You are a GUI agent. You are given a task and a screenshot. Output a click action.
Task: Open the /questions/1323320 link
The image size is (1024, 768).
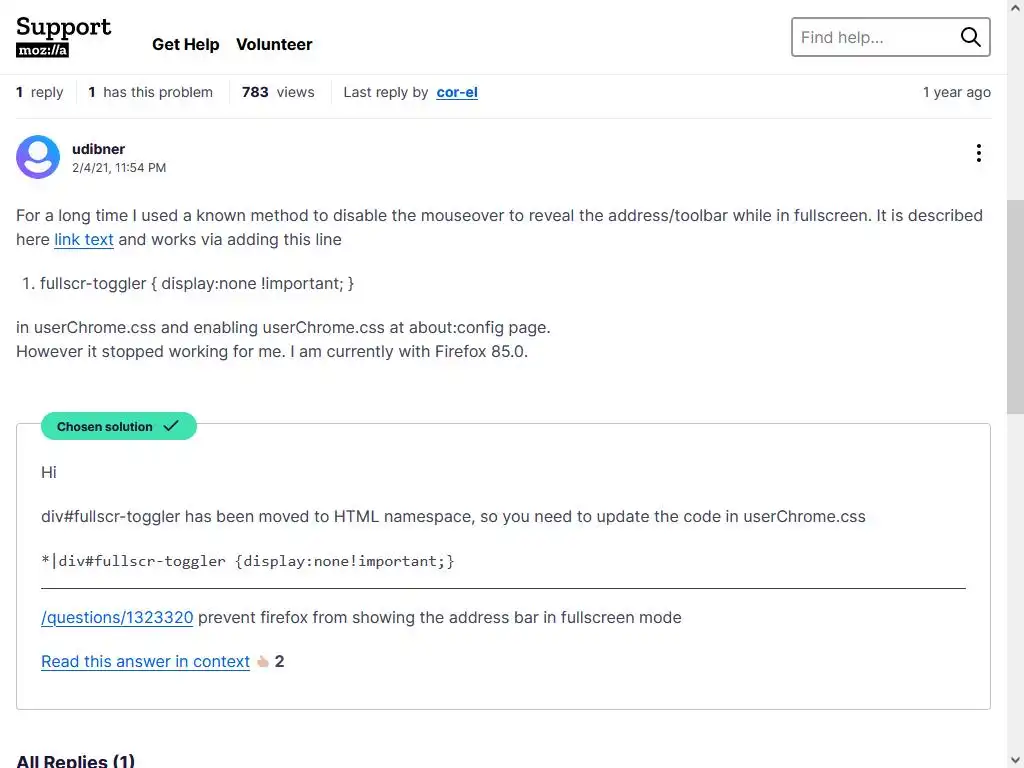tap(117, 617)
